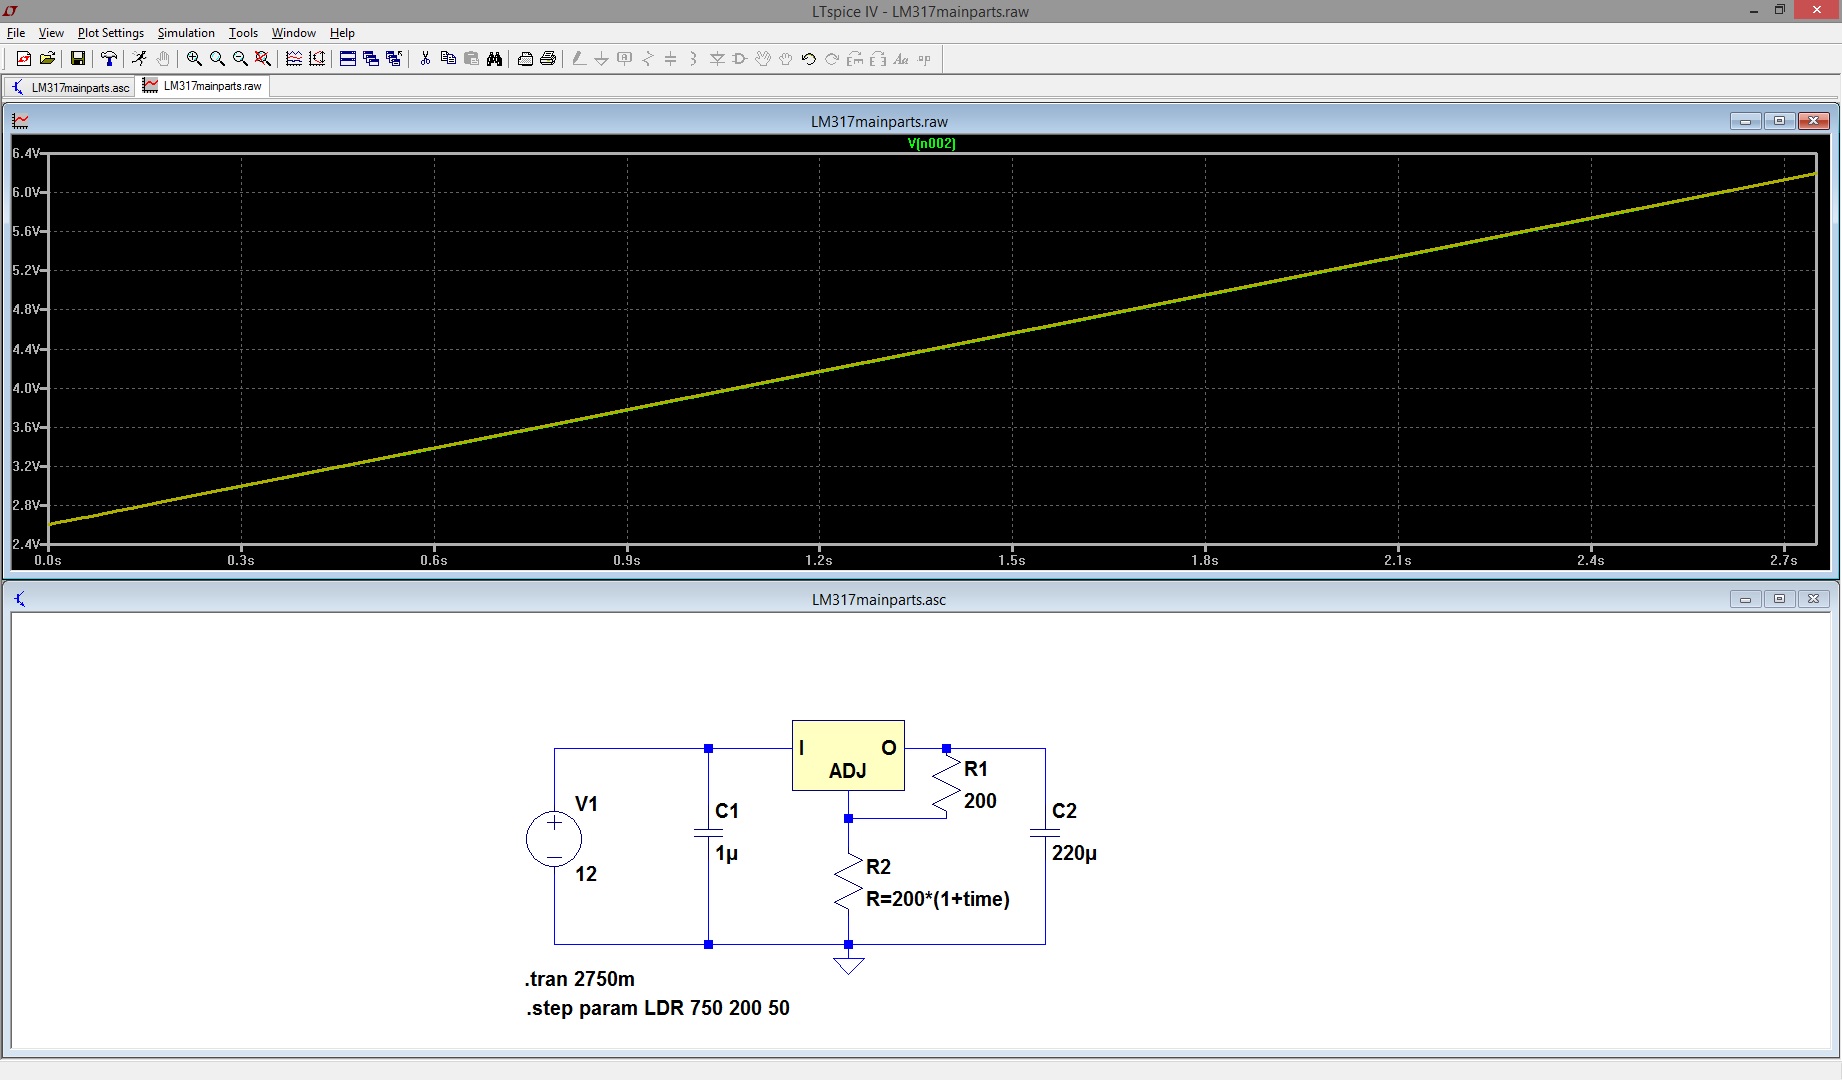Maximize the LM317mainparts.asc schematic pane
Viewport: 1842px width, 1080px height.
tap(1780, 599)
